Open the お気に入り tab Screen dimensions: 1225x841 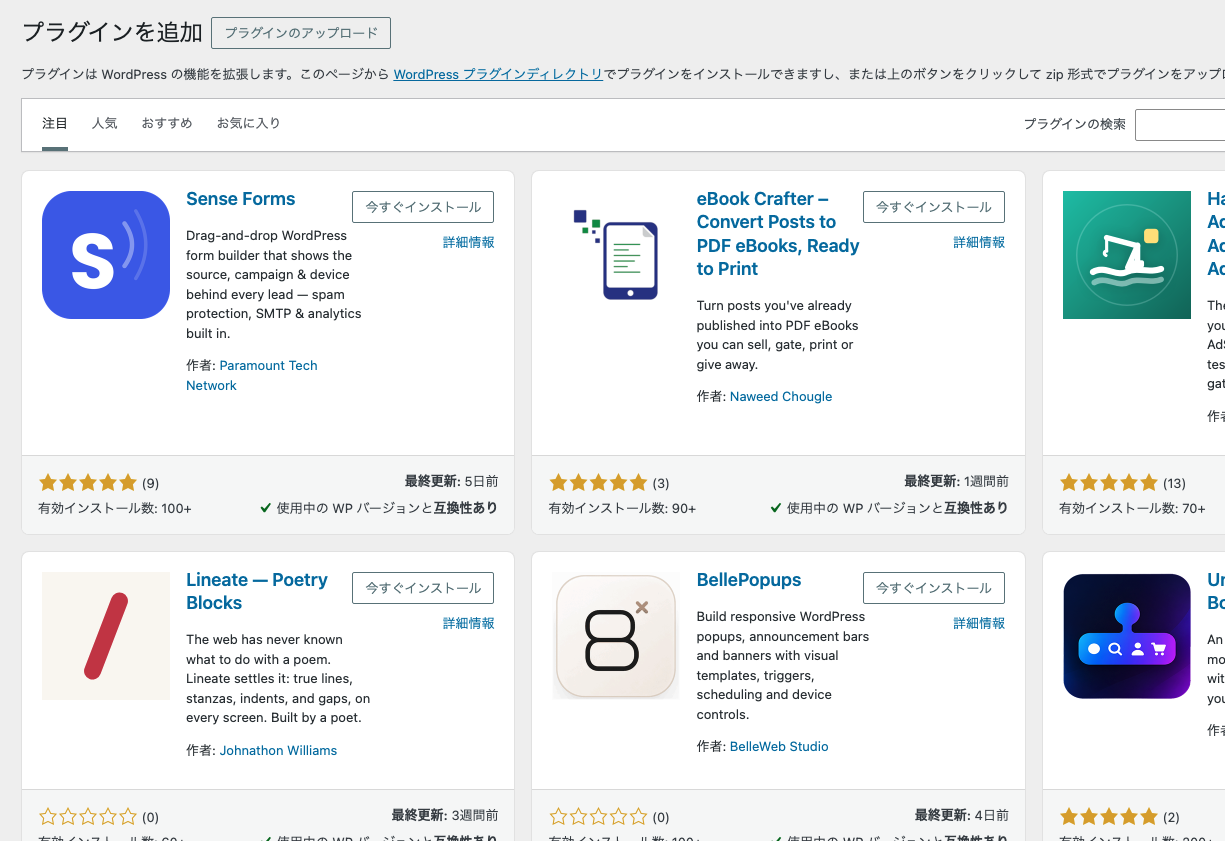tap(249, 124)
